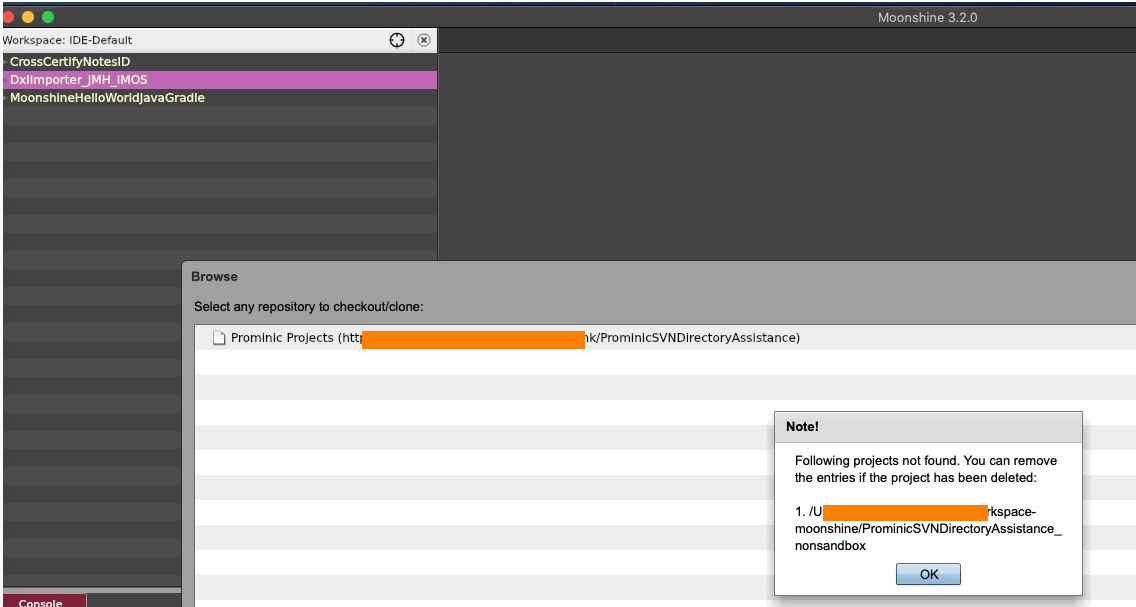Click the Workspace: IDE-Default label

(67, 40)
